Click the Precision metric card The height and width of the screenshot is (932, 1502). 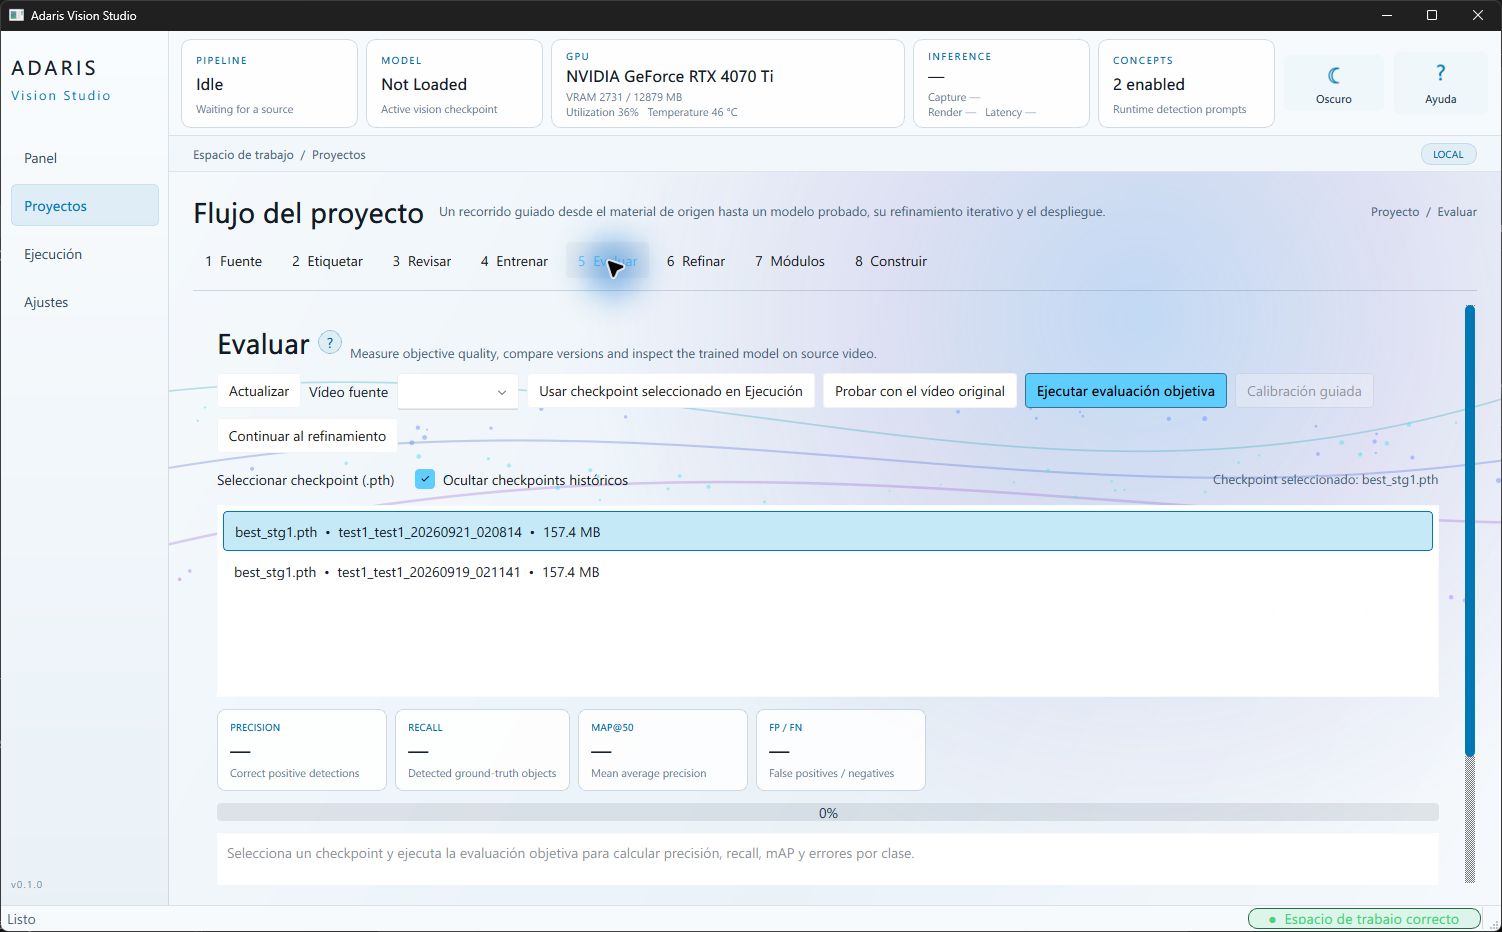(302, 750)
